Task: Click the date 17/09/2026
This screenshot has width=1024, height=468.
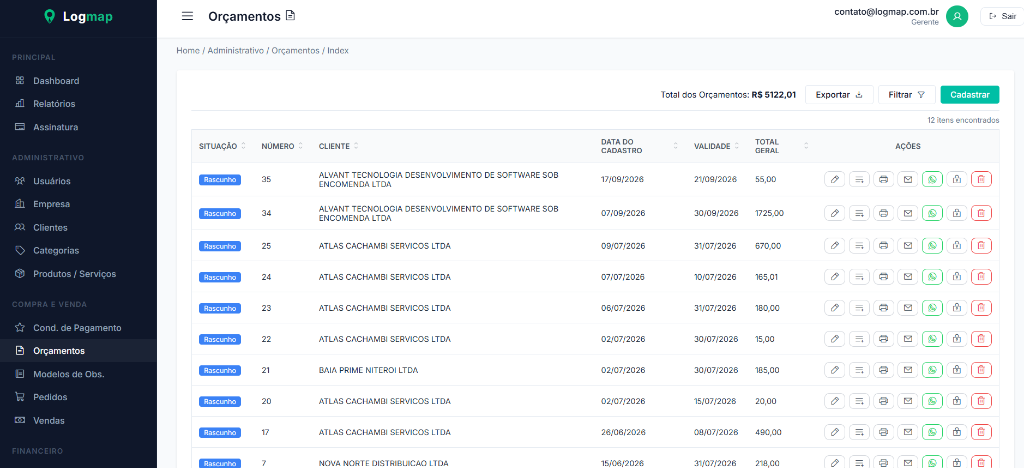Action: (623, 179)
